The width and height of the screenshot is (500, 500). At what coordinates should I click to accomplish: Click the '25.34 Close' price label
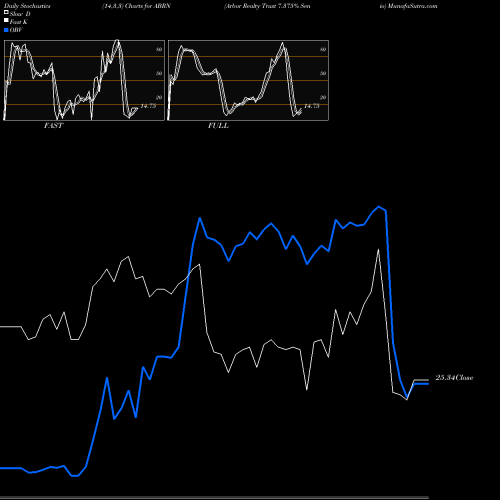coord(454,378)
